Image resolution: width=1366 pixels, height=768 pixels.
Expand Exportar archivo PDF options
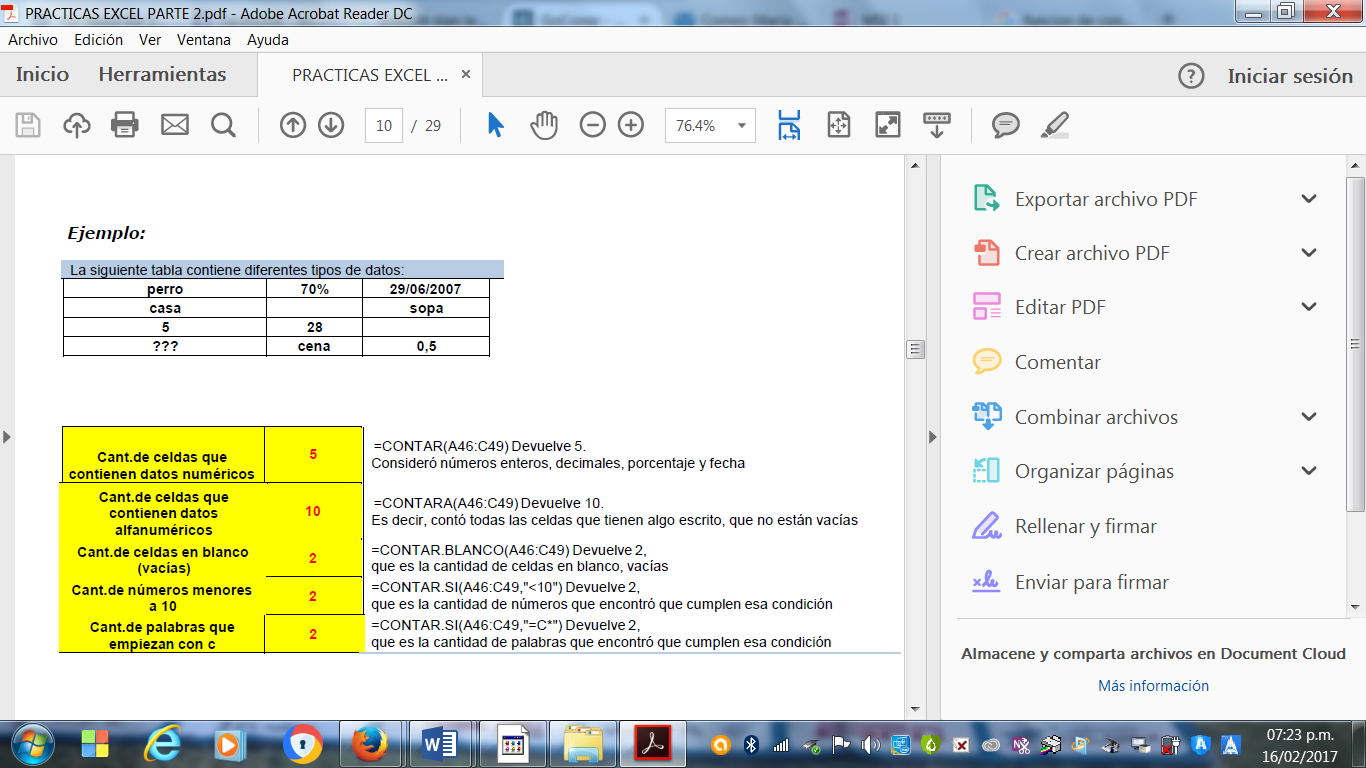point(1309,199)
